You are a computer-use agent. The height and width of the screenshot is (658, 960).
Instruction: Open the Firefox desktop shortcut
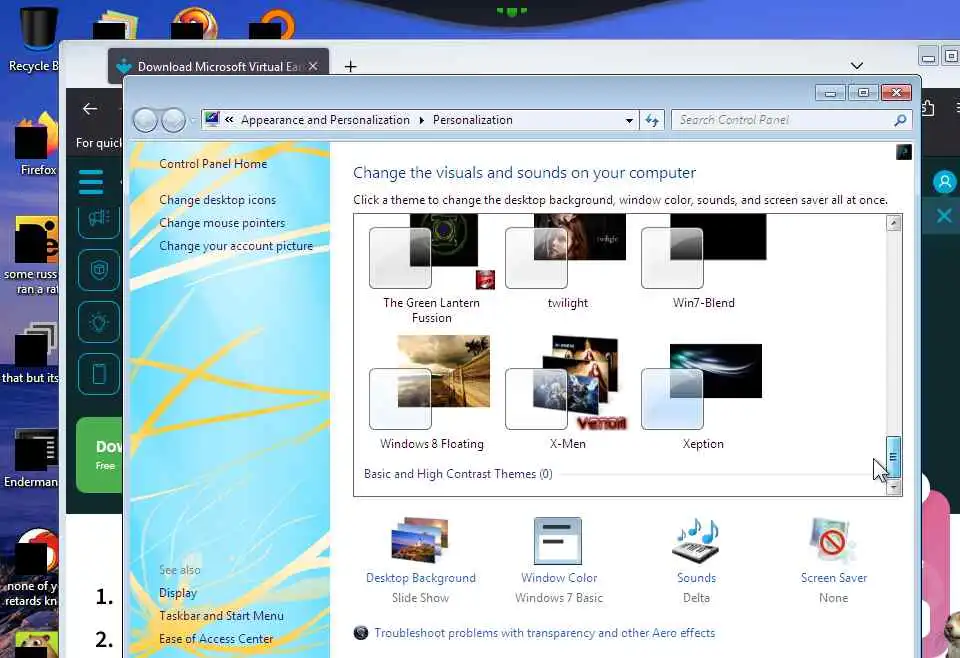[37, 144]
